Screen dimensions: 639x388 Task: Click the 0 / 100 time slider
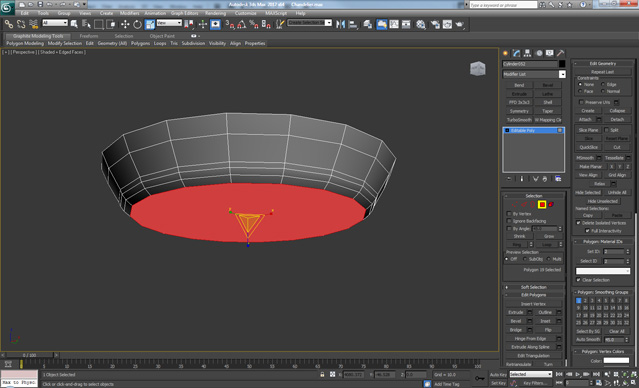coord(29,355)
